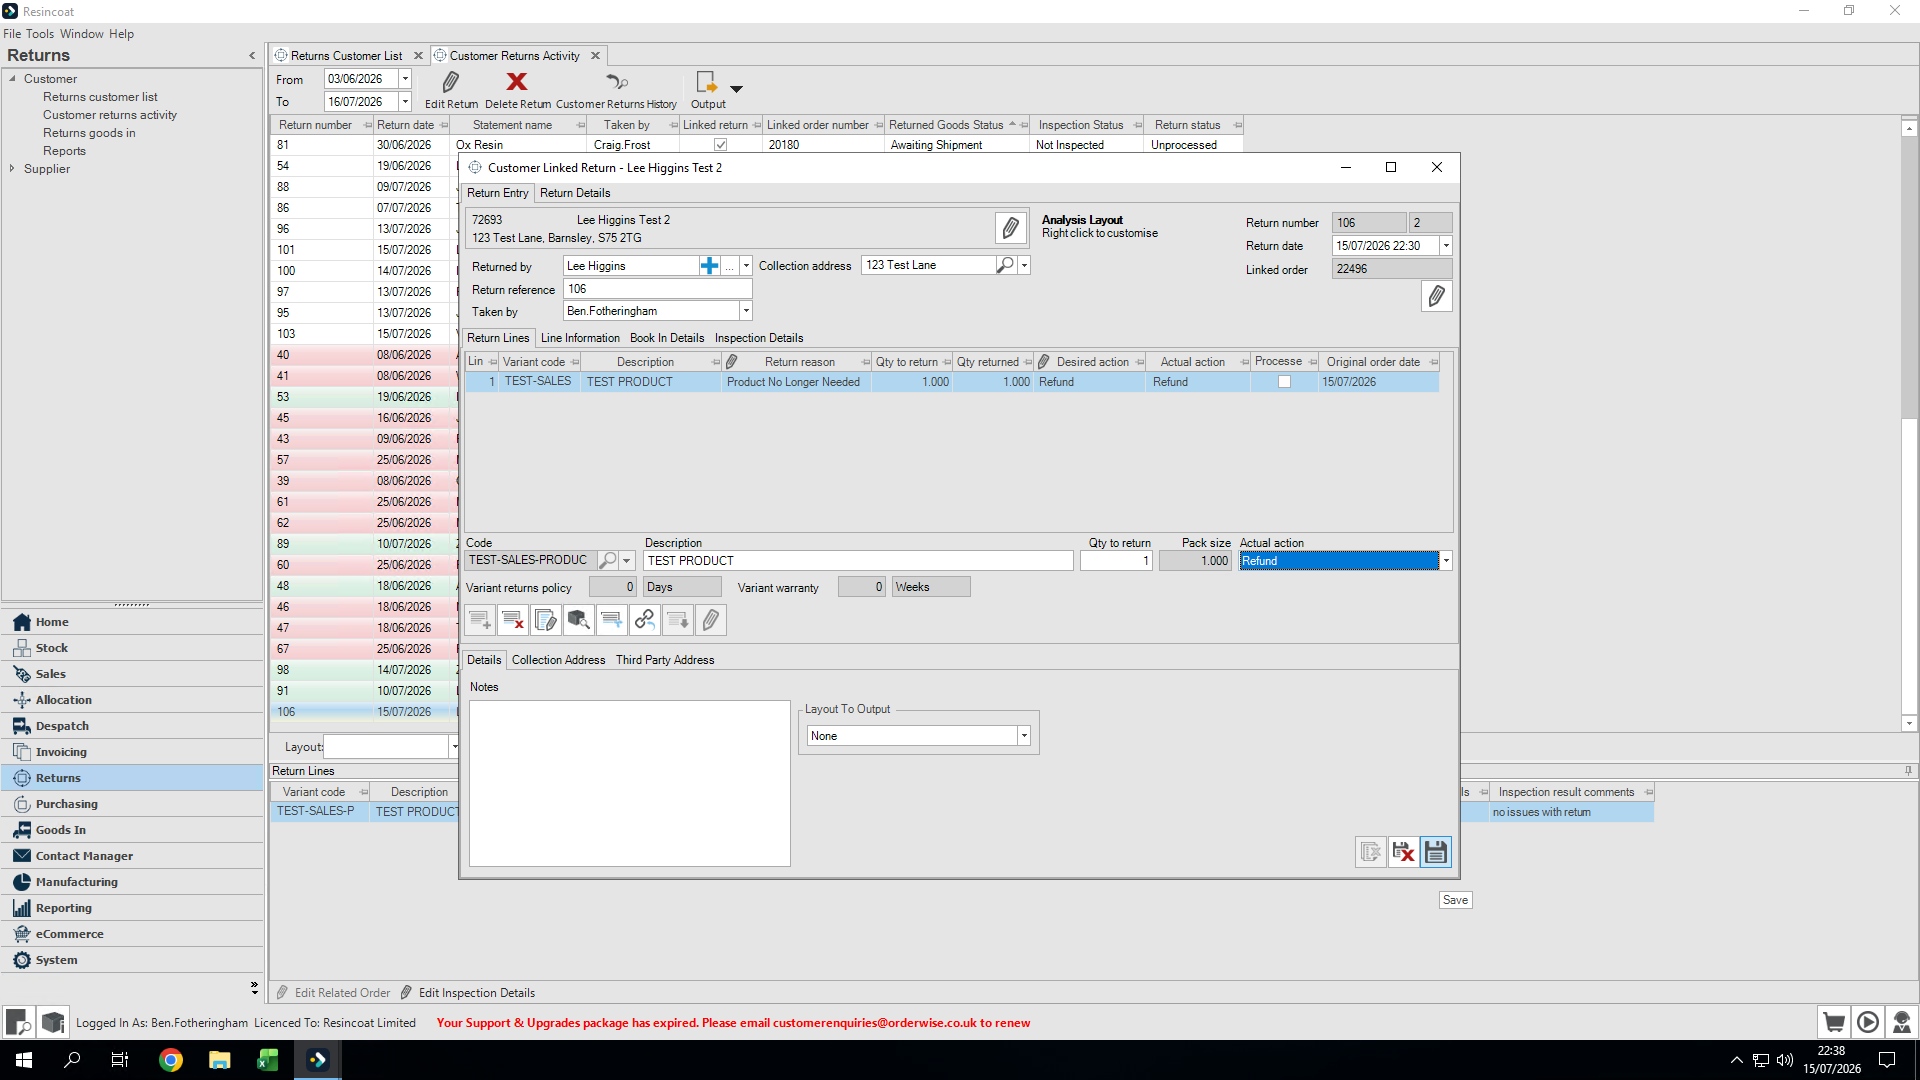Click the Qty to return input field
Image resolution: width=1920 pixels, height=1080 pixels.
point(1116,561)
